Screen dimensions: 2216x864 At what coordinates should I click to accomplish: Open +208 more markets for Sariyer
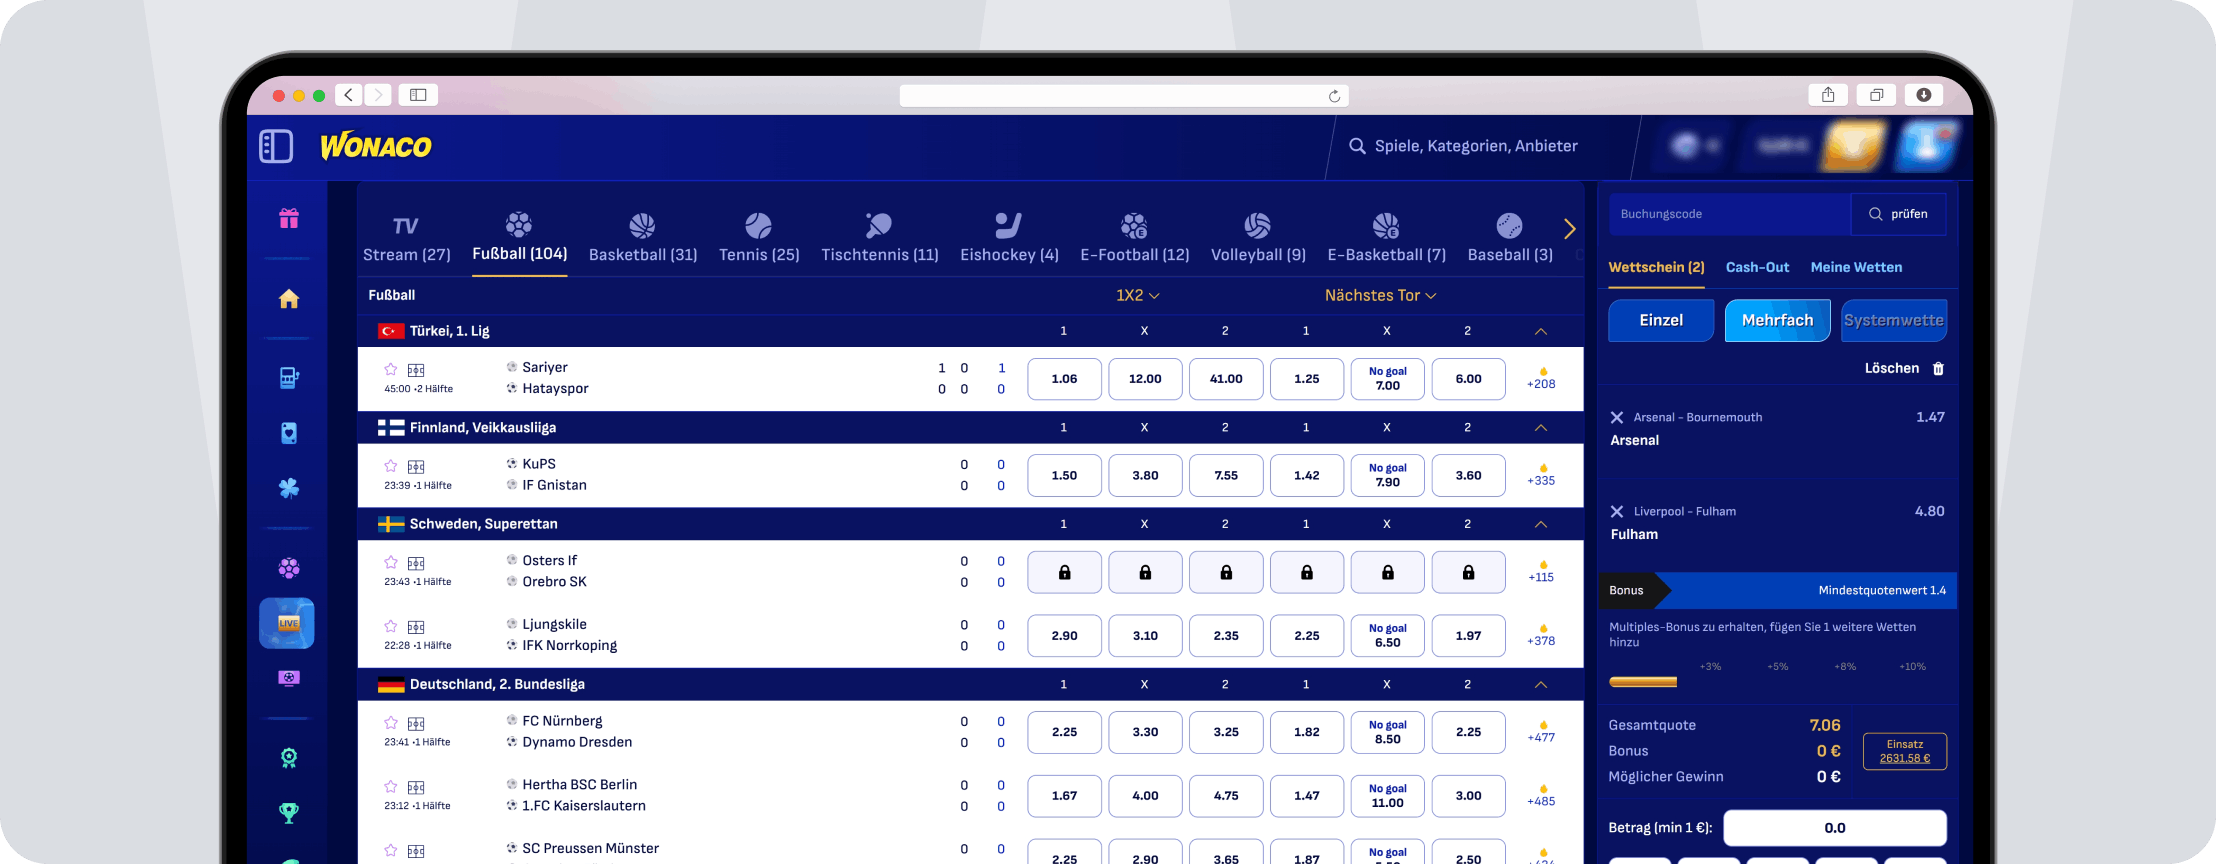click(x=1541, y=379)
